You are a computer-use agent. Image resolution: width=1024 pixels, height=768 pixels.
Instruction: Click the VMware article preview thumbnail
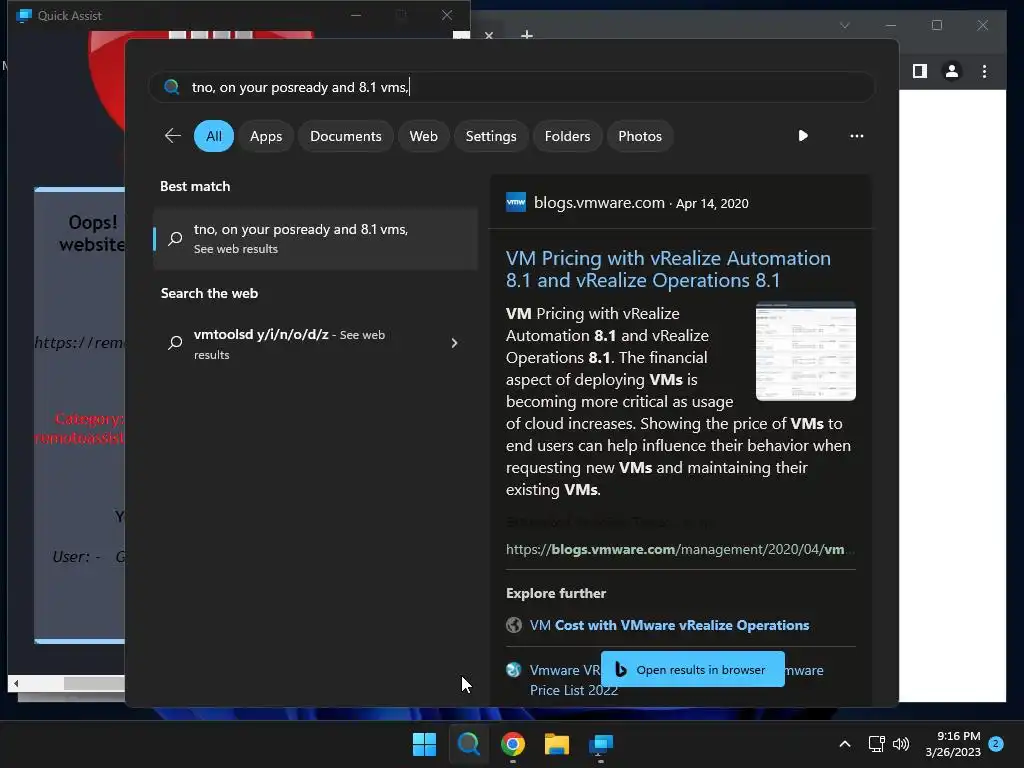805,351
